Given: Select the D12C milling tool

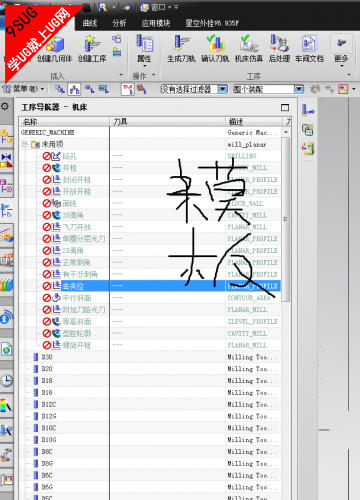Looking at the screenshot, I should coord(49,405).
